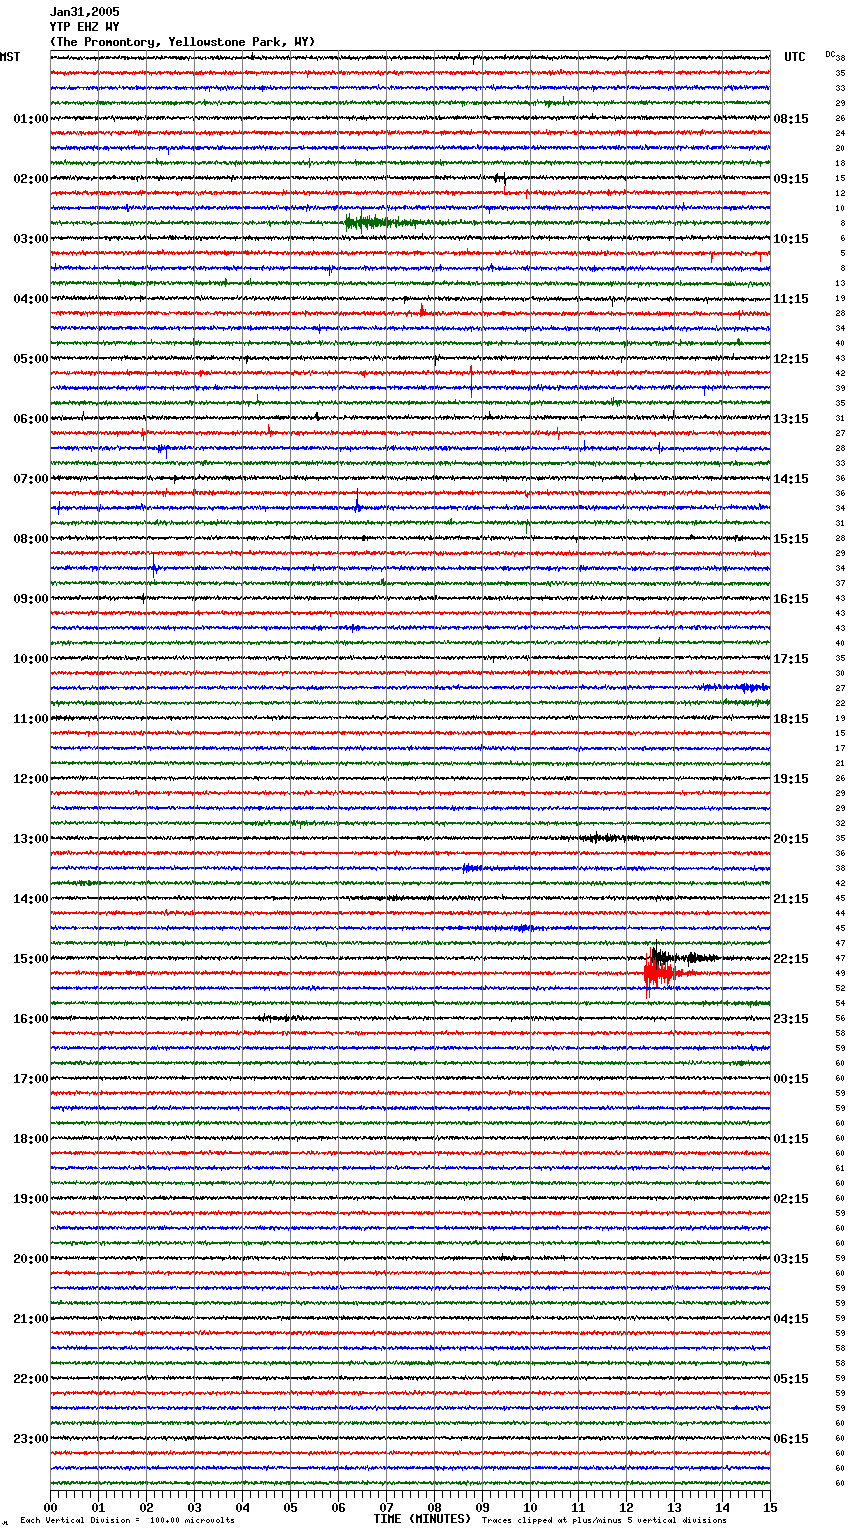Click the 16:15 UTC time label

pyautogui.click(x=791, y=599)
